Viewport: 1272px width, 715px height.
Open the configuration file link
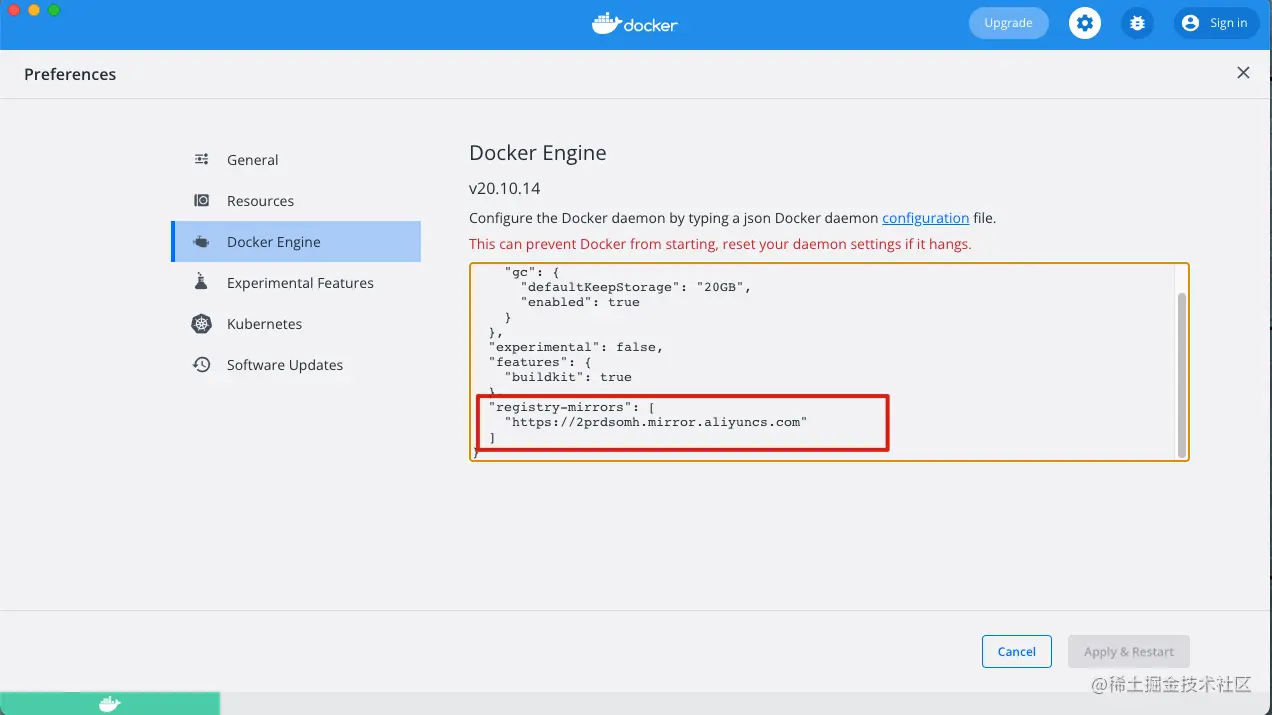(x=925, y=218)
